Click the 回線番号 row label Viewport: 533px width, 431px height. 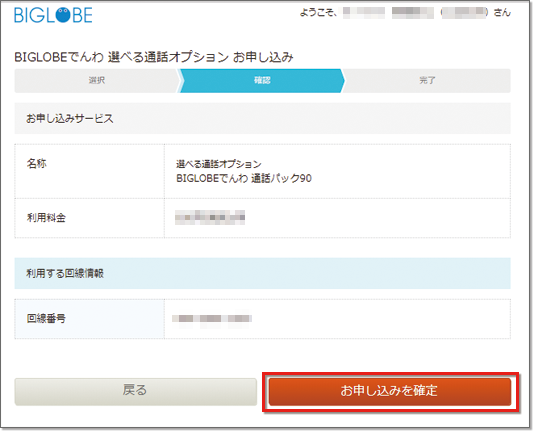click(46, 318)
